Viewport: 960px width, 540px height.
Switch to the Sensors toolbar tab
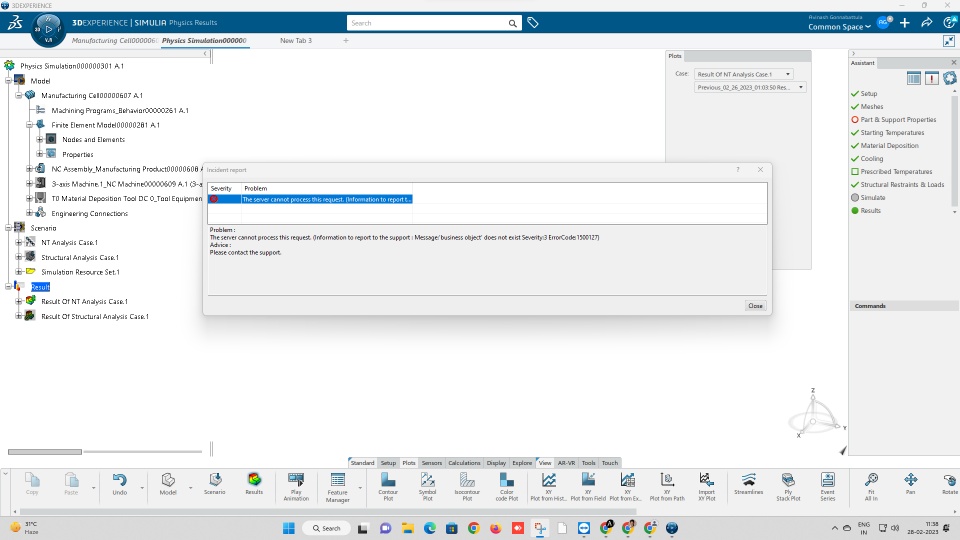click(x=432, y=463)
